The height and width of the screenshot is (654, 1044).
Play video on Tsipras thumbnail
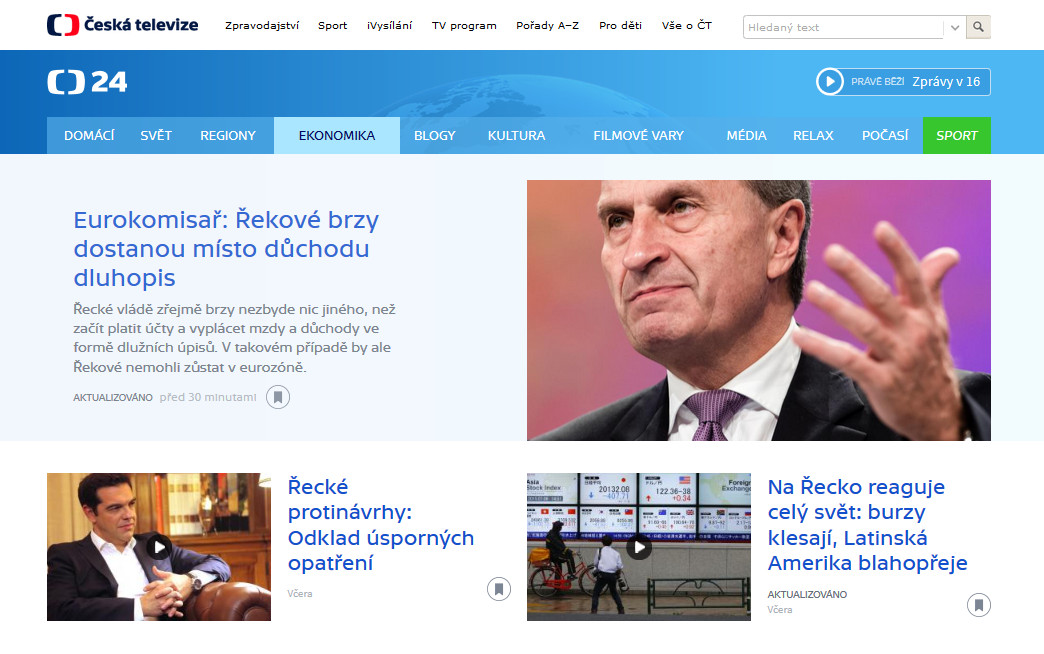click(x=158, y=547)
